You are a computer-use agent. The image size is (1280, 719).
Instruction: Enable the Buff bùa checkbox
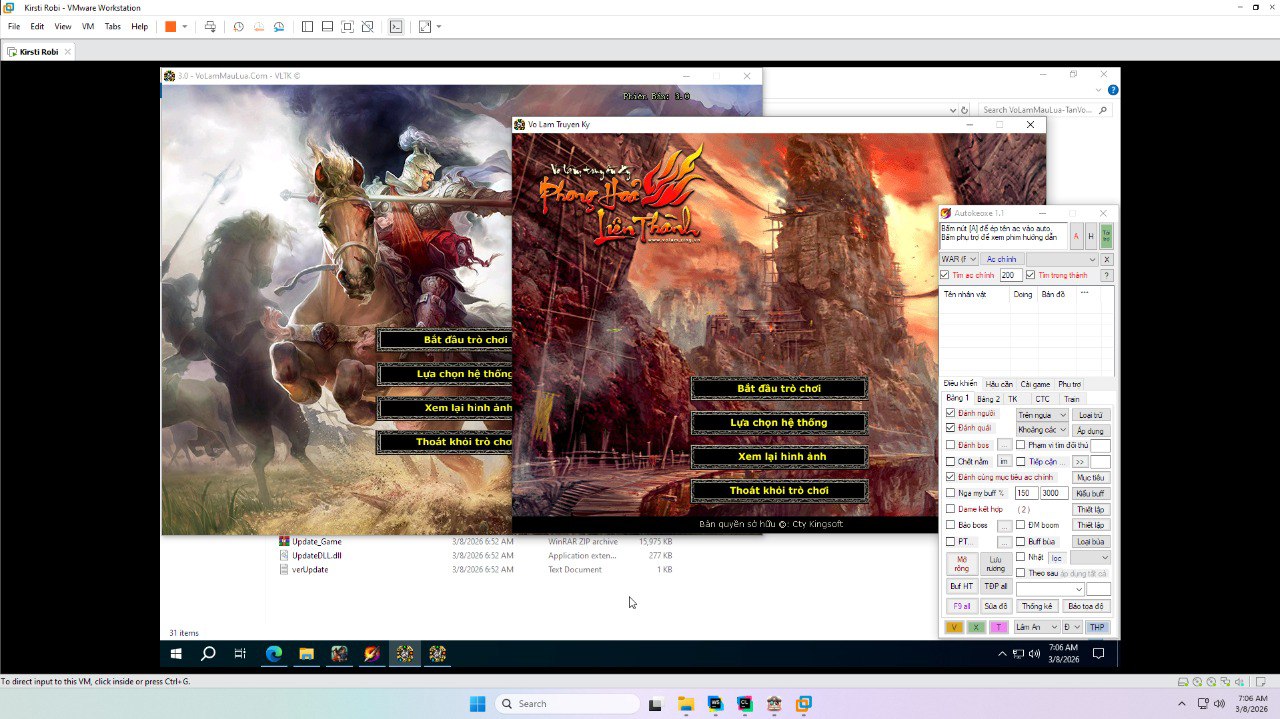point(1021,541)
